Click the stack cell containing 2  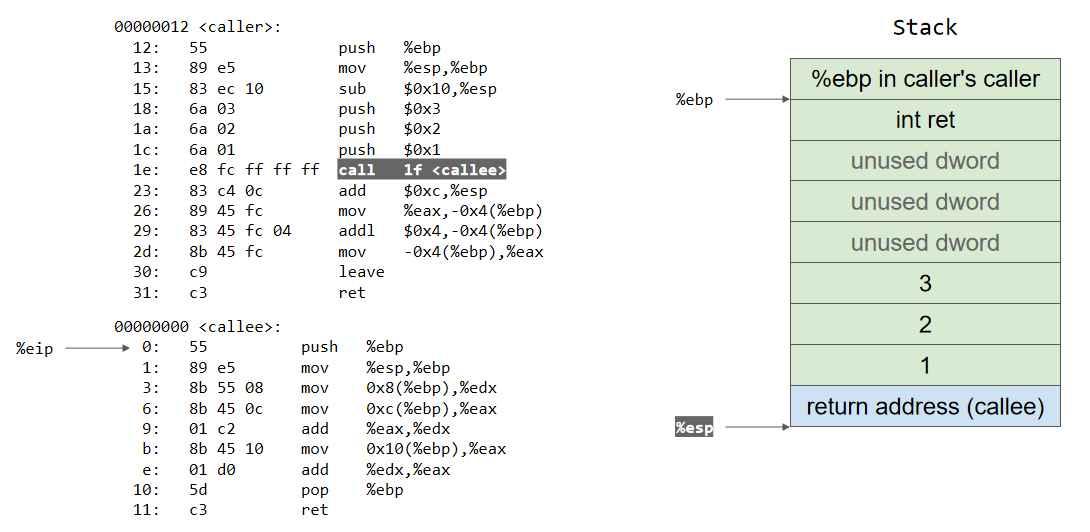(924, 325)
